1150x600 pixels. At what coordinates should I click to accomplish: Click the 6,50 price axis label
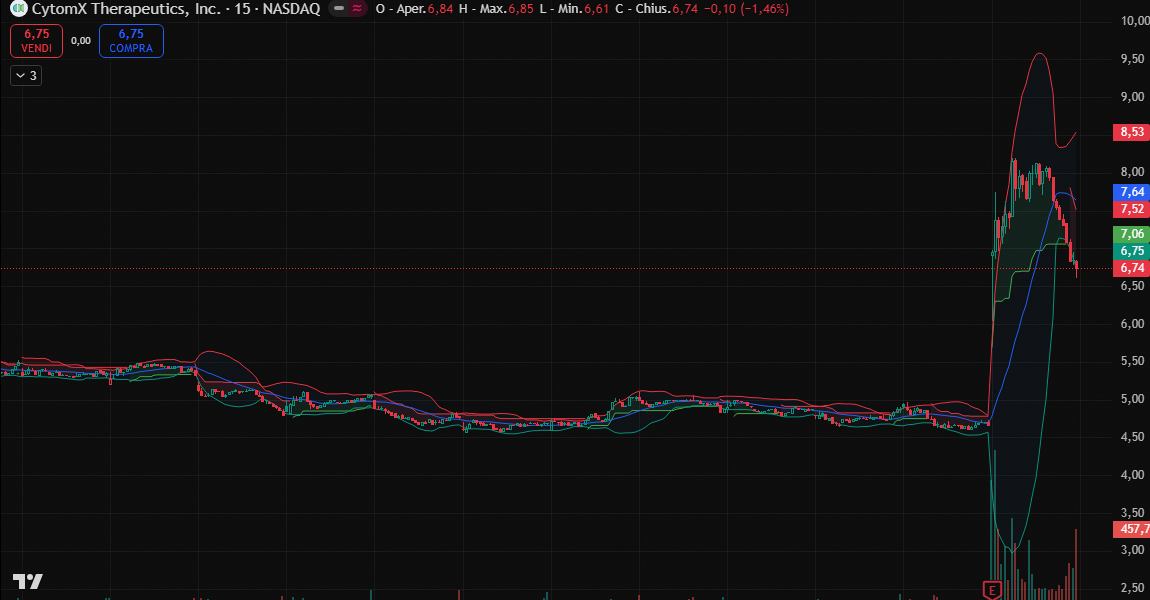pos(1132,285)
